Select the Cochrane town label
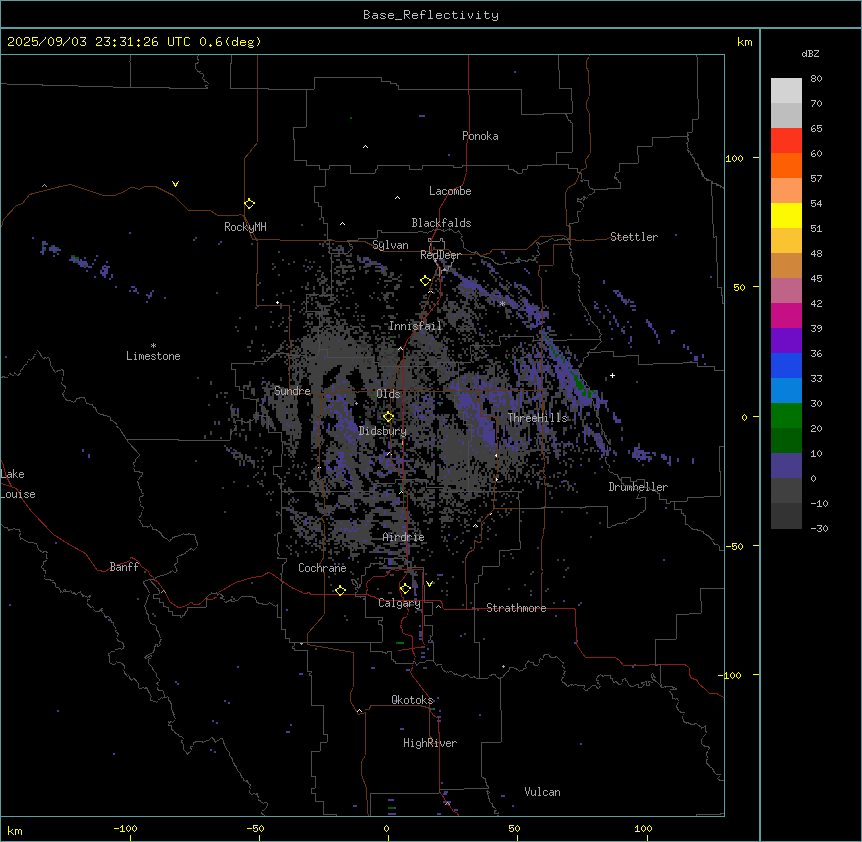 pos(322,568)
